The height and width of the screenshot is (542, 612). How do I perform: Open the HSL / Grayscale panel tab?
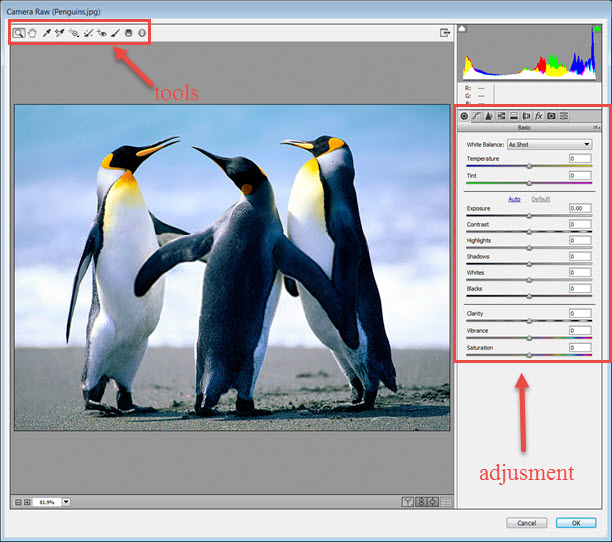(502, 116)
